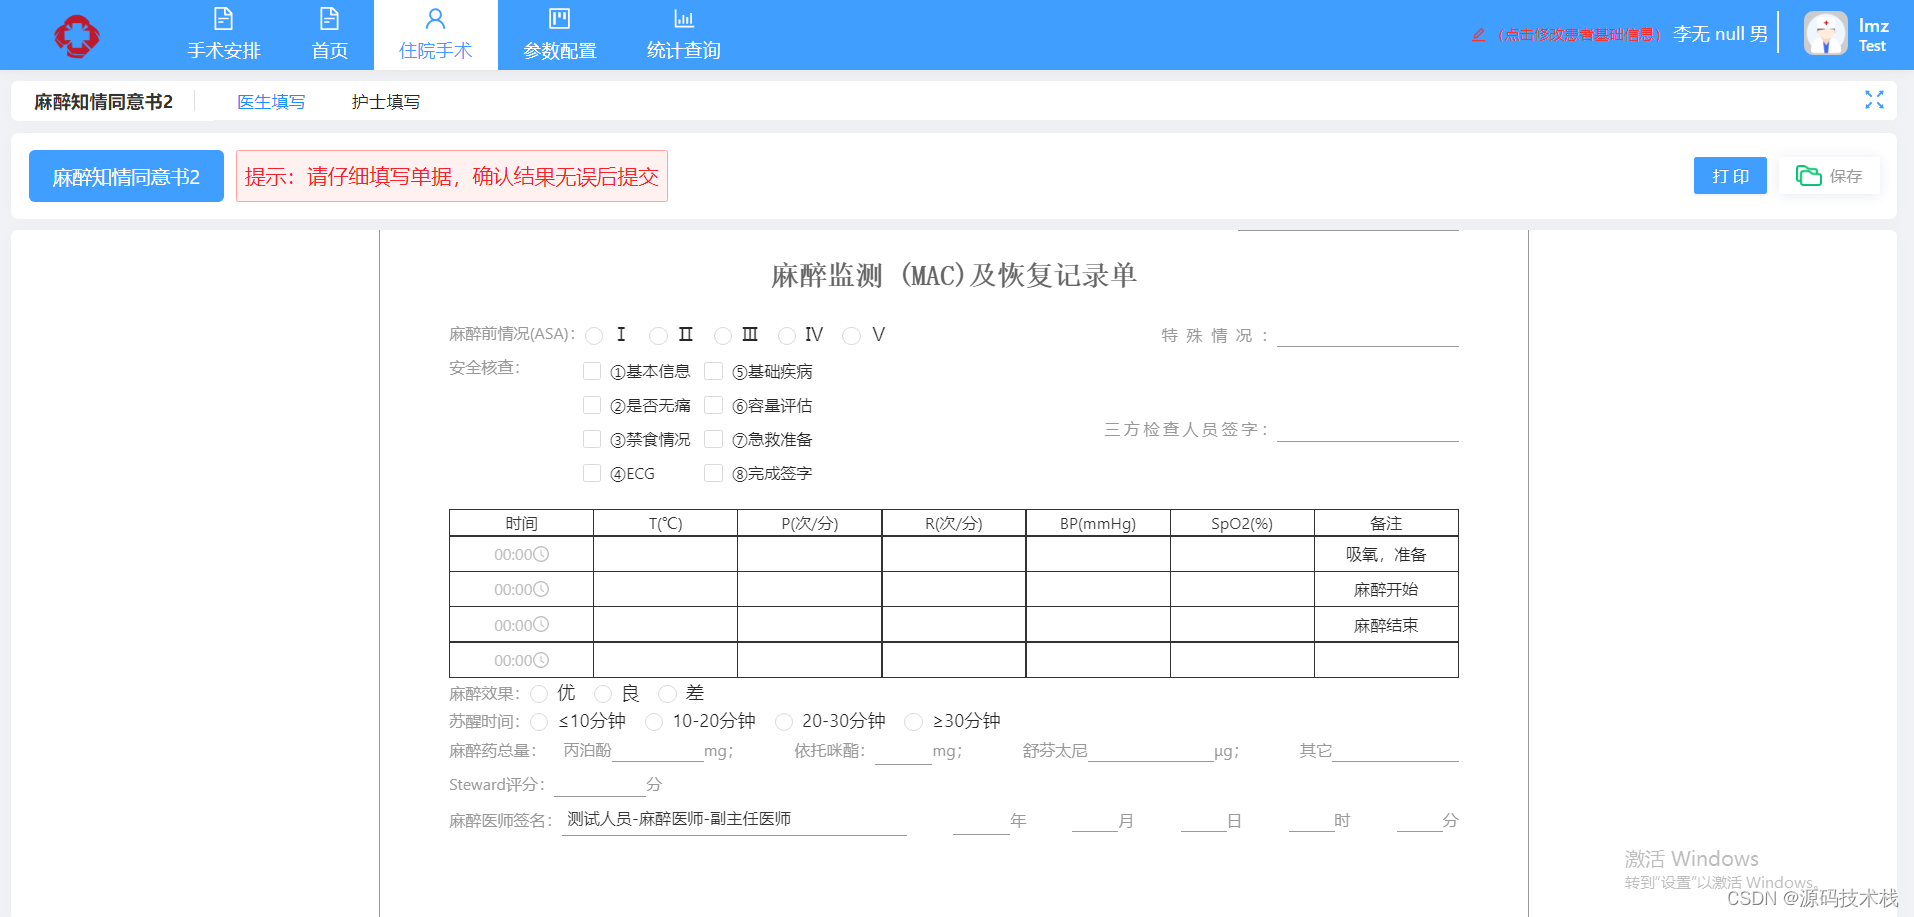Click the 其它 drug input field
Viewport: 1914px width, 917px height.
(1395, 750)
